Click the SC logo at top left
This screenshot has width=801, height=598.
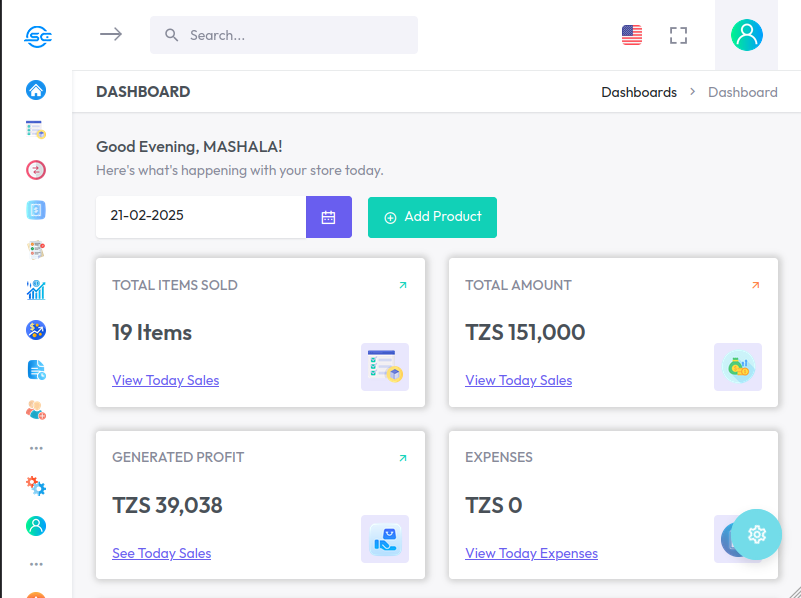pos(38,36)
